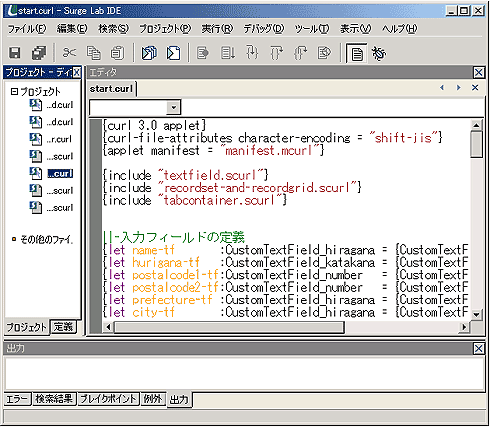Screen dimensions: 490x427
Task: Collapse the プロジェクト tree node
Action: (x=14, y=91)
